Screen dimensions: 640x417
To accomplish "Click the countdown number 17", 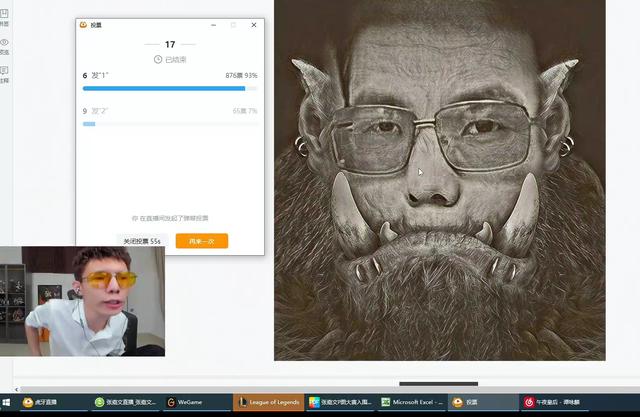I will tap(170, 44).
